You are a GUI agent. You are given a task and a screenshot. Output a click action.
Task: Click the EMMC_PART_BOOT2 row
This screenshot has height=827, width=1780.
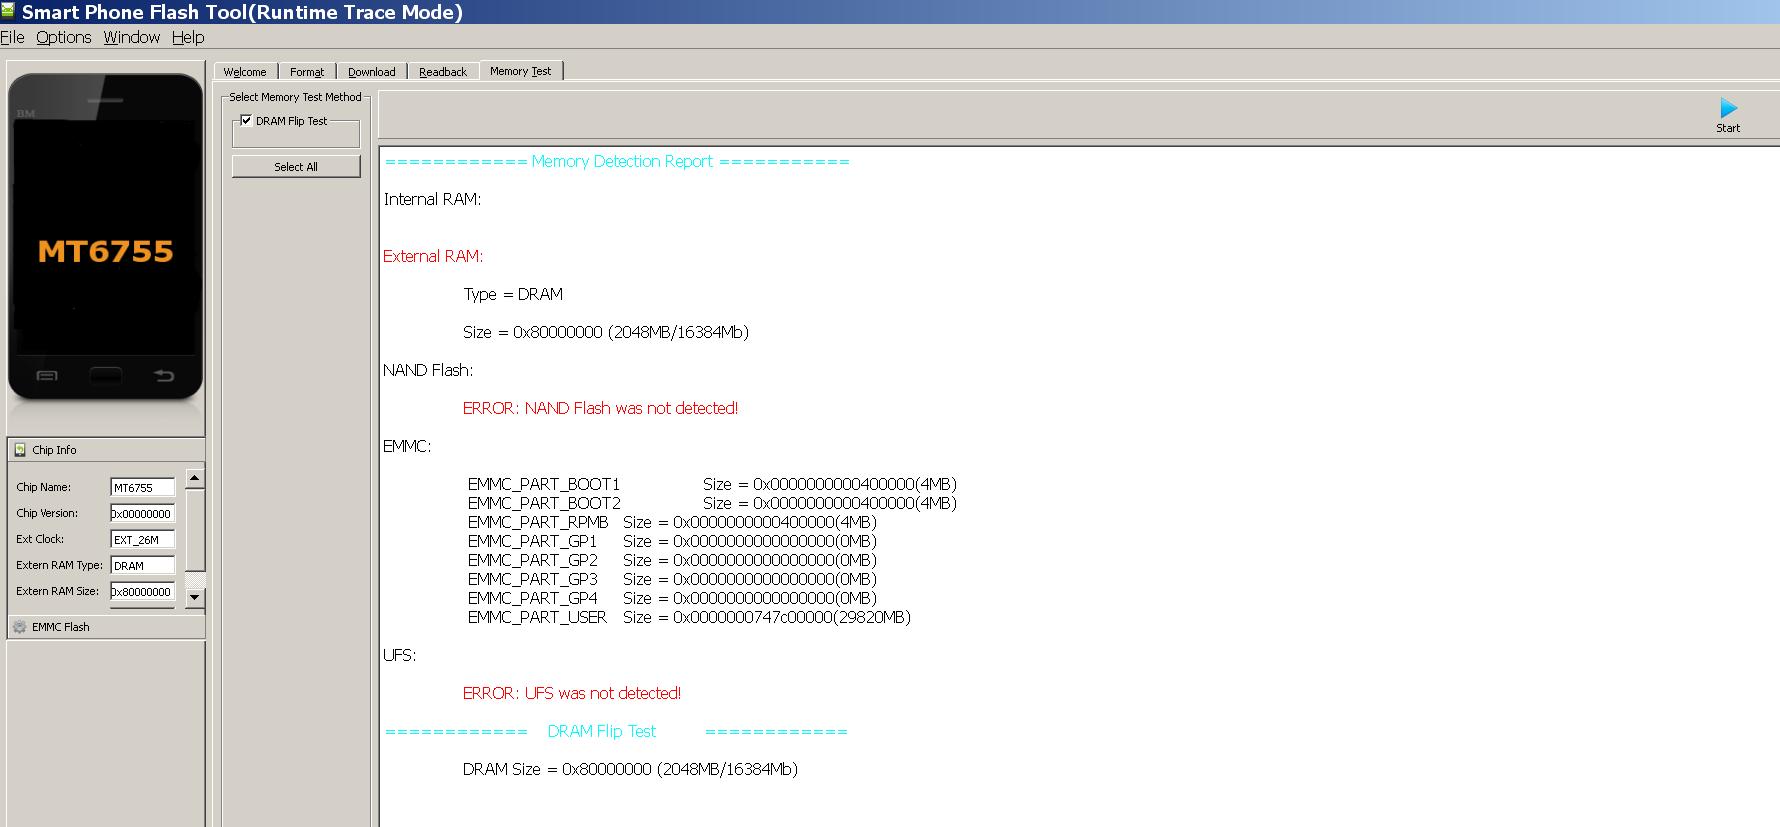coord(712,503)
